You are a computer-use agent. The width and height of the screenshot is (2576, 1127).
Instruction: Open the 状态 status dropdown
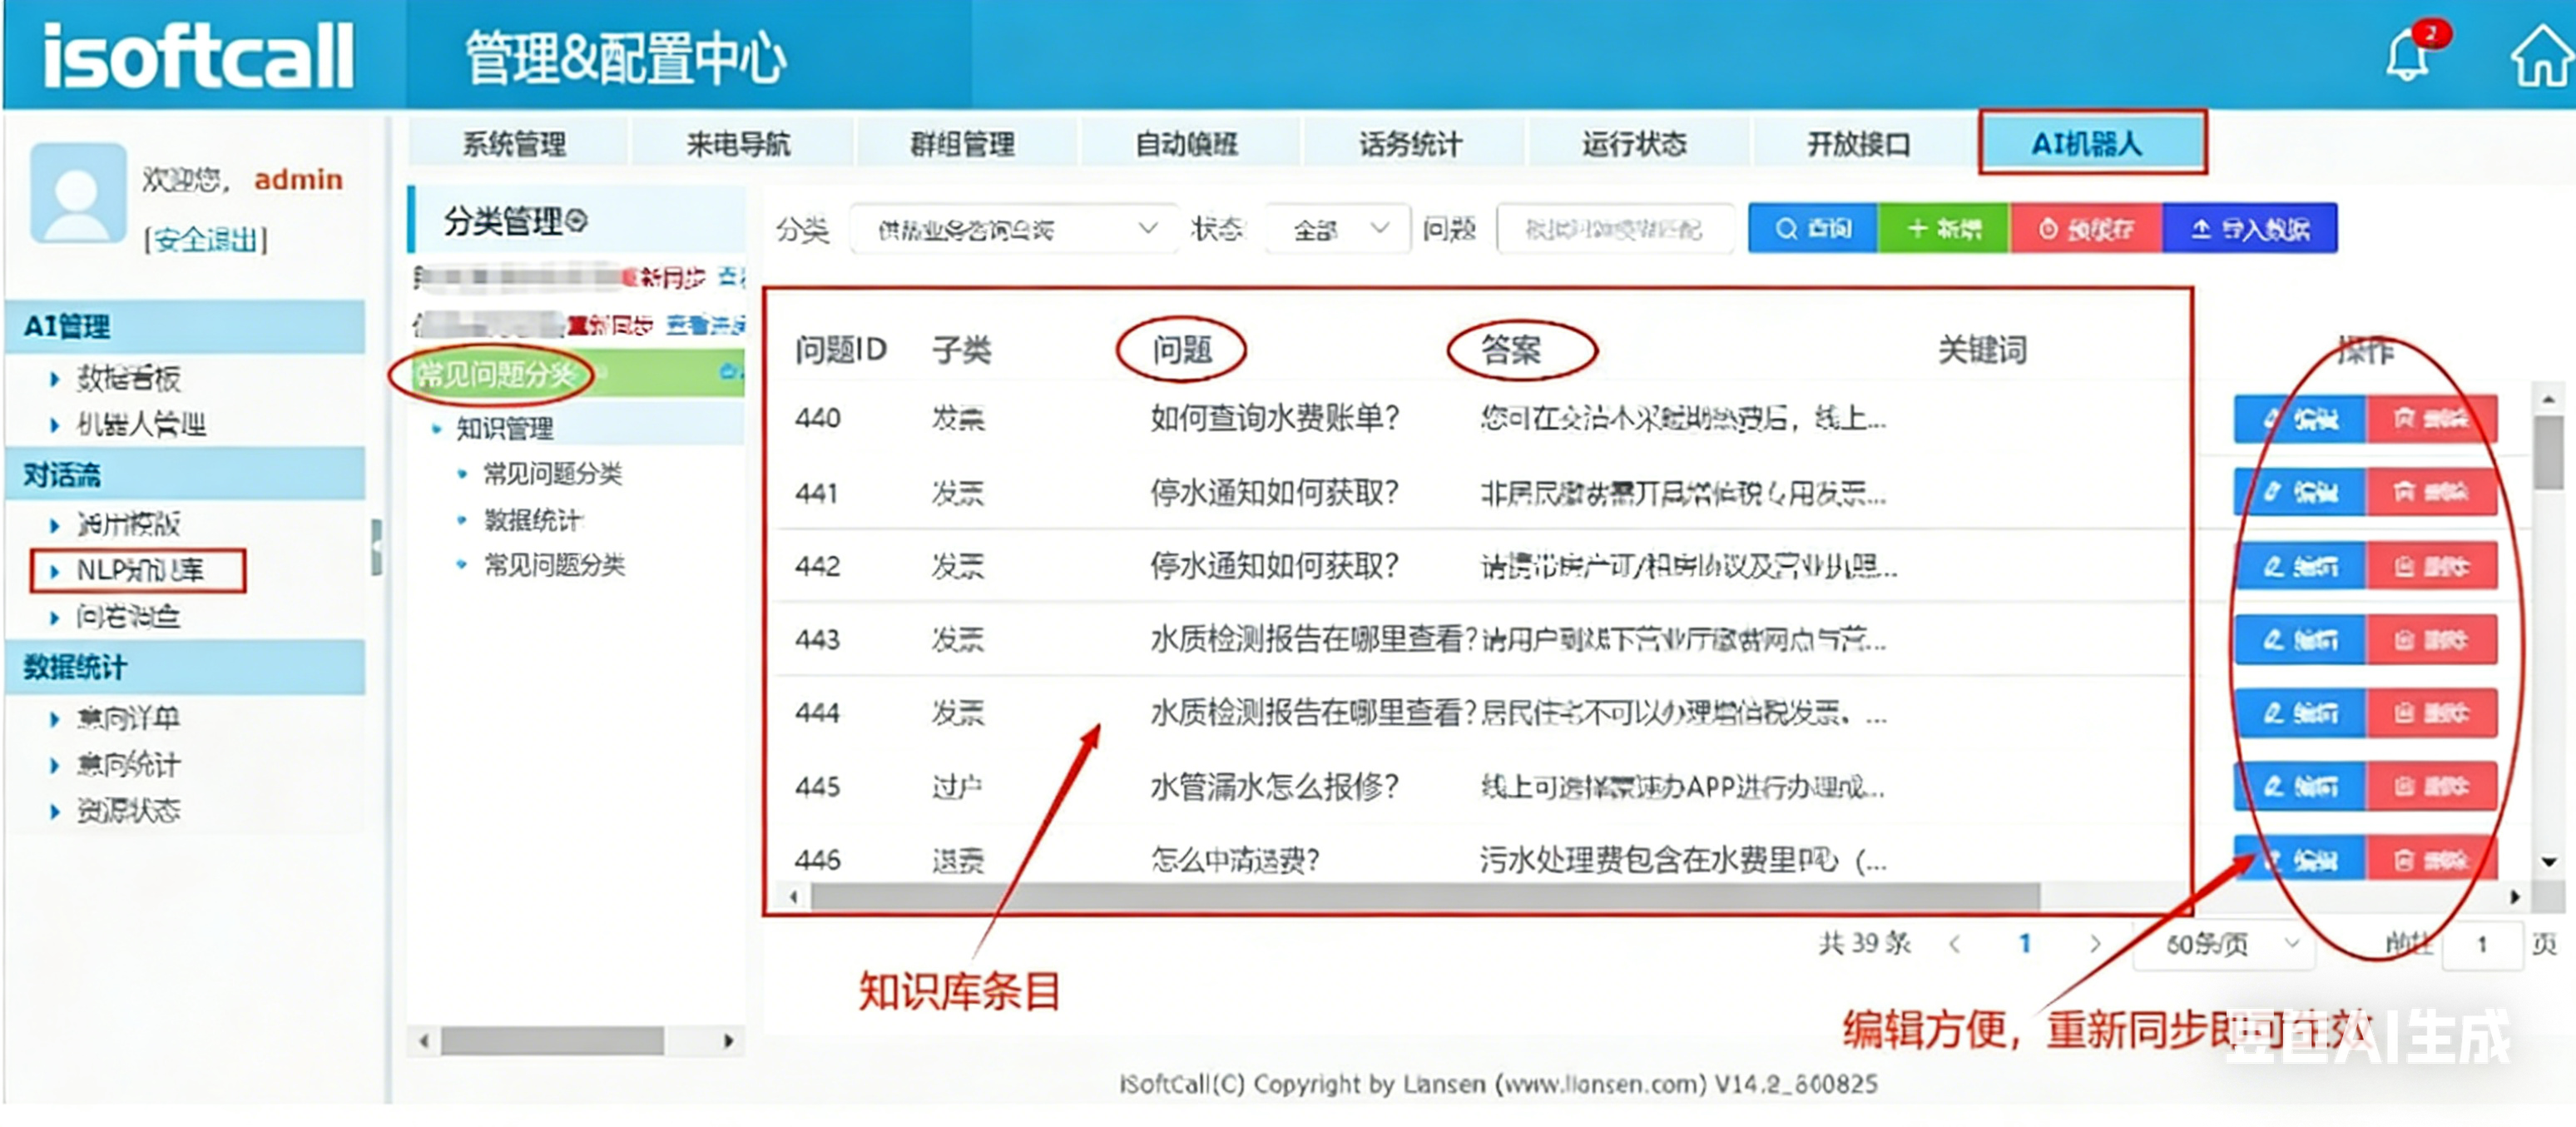[1337, 230]
